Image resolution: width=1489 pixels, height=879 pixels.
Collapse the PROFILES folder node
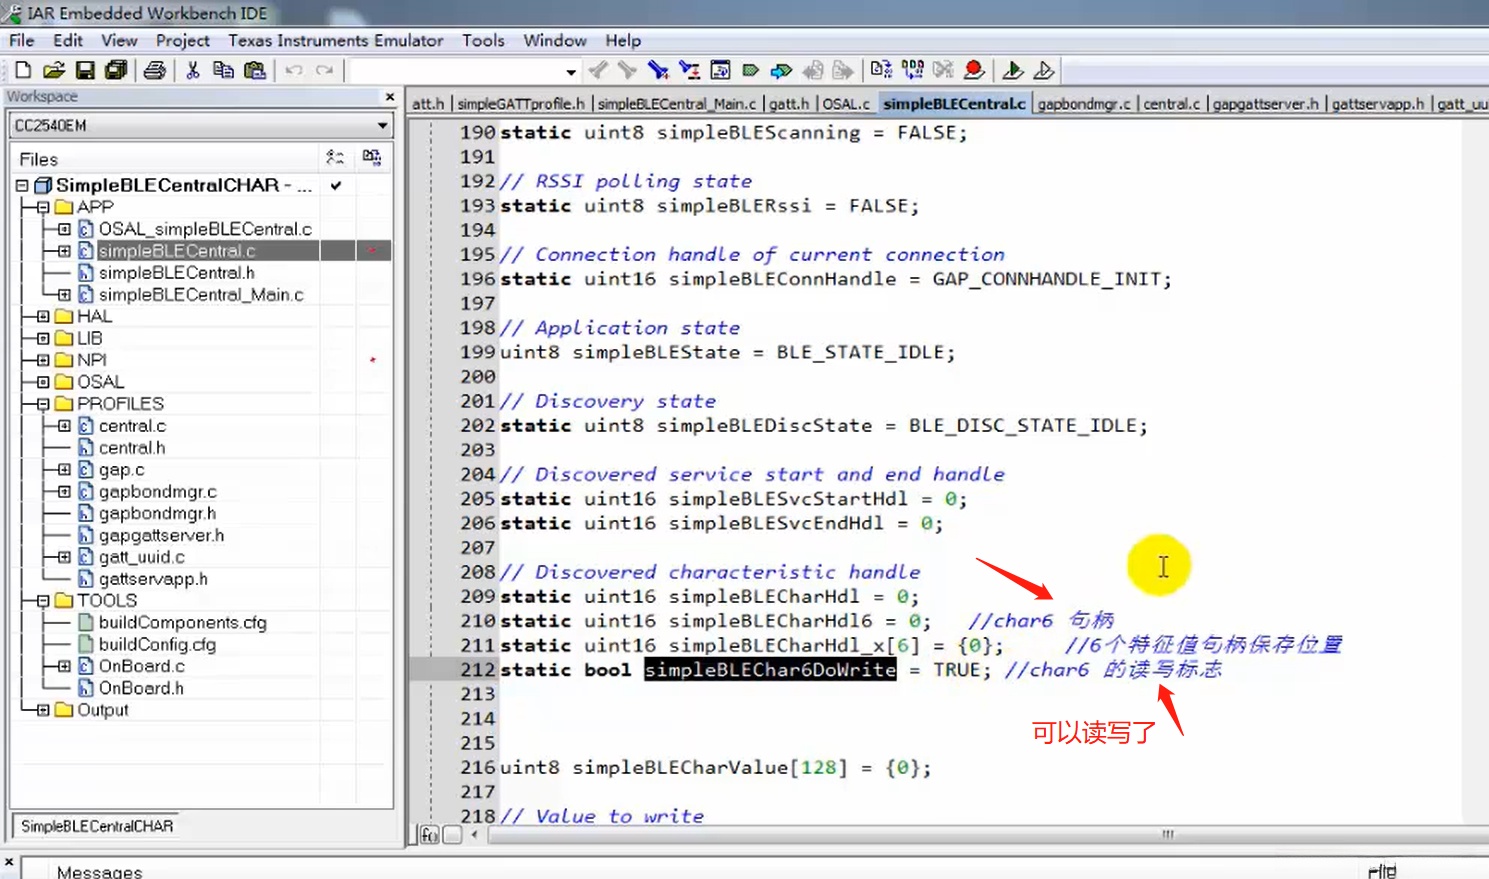coord(43,404)
